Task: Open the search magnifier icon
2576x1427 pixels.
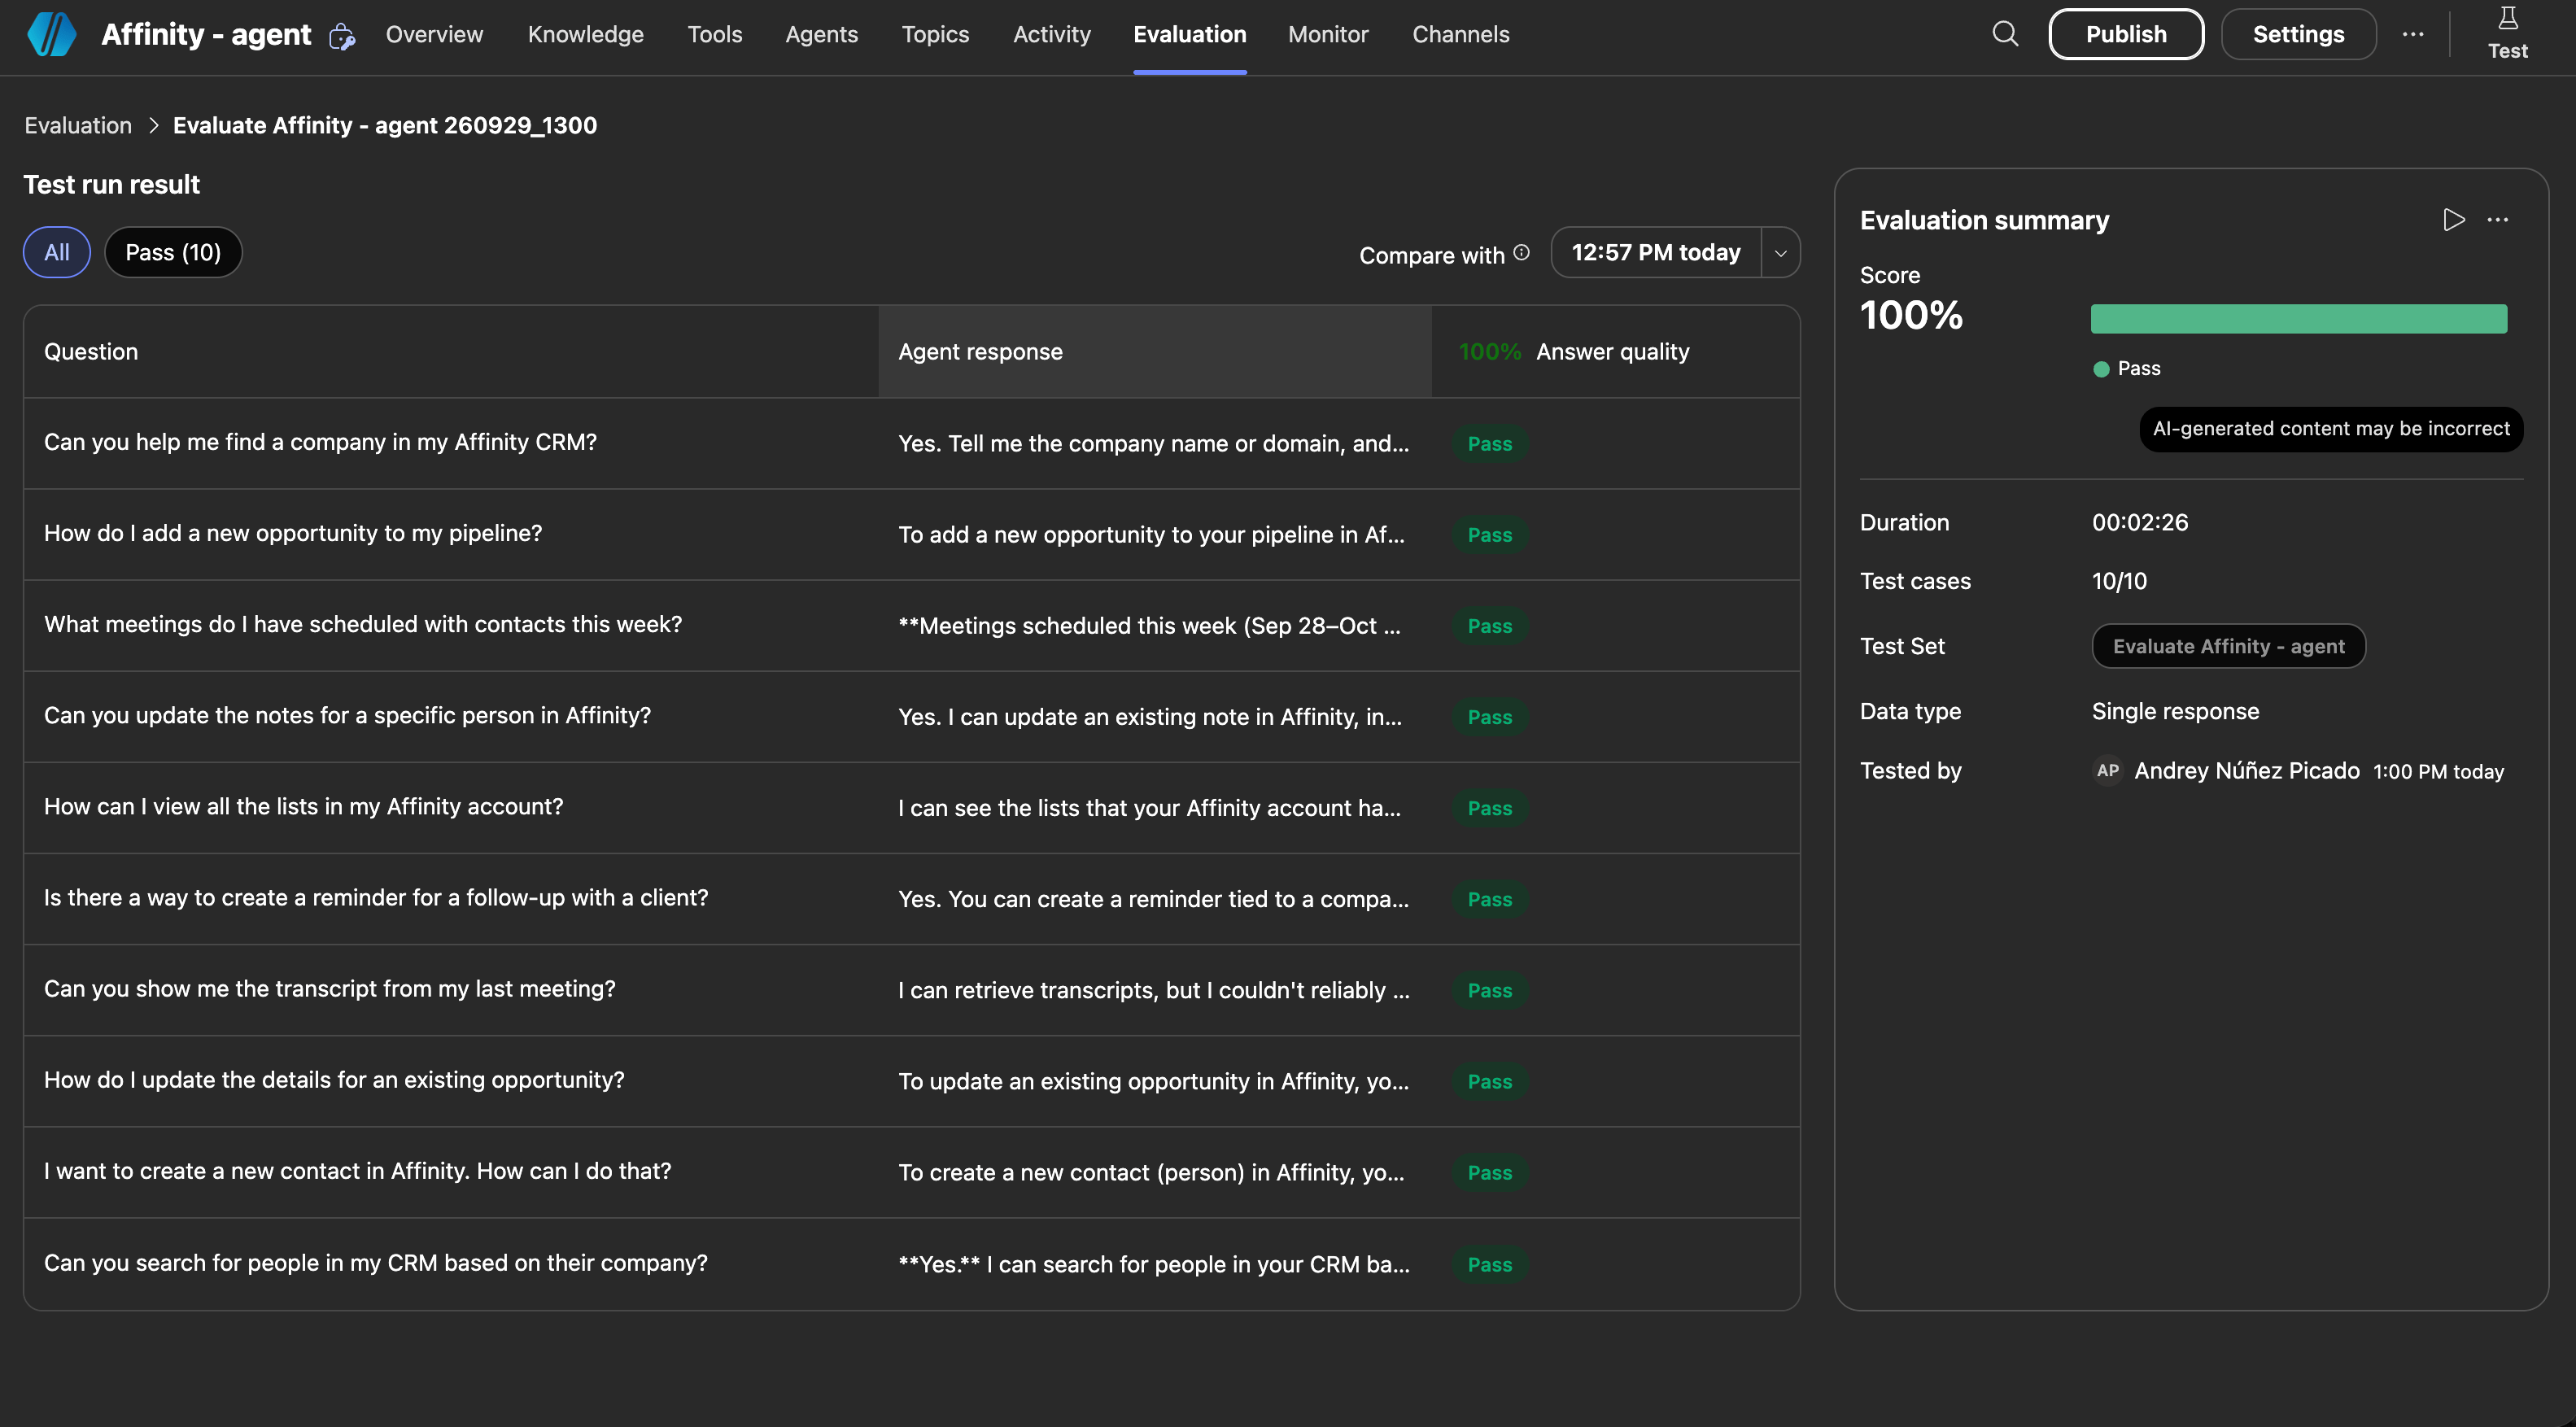Action: coord(2005,34)
